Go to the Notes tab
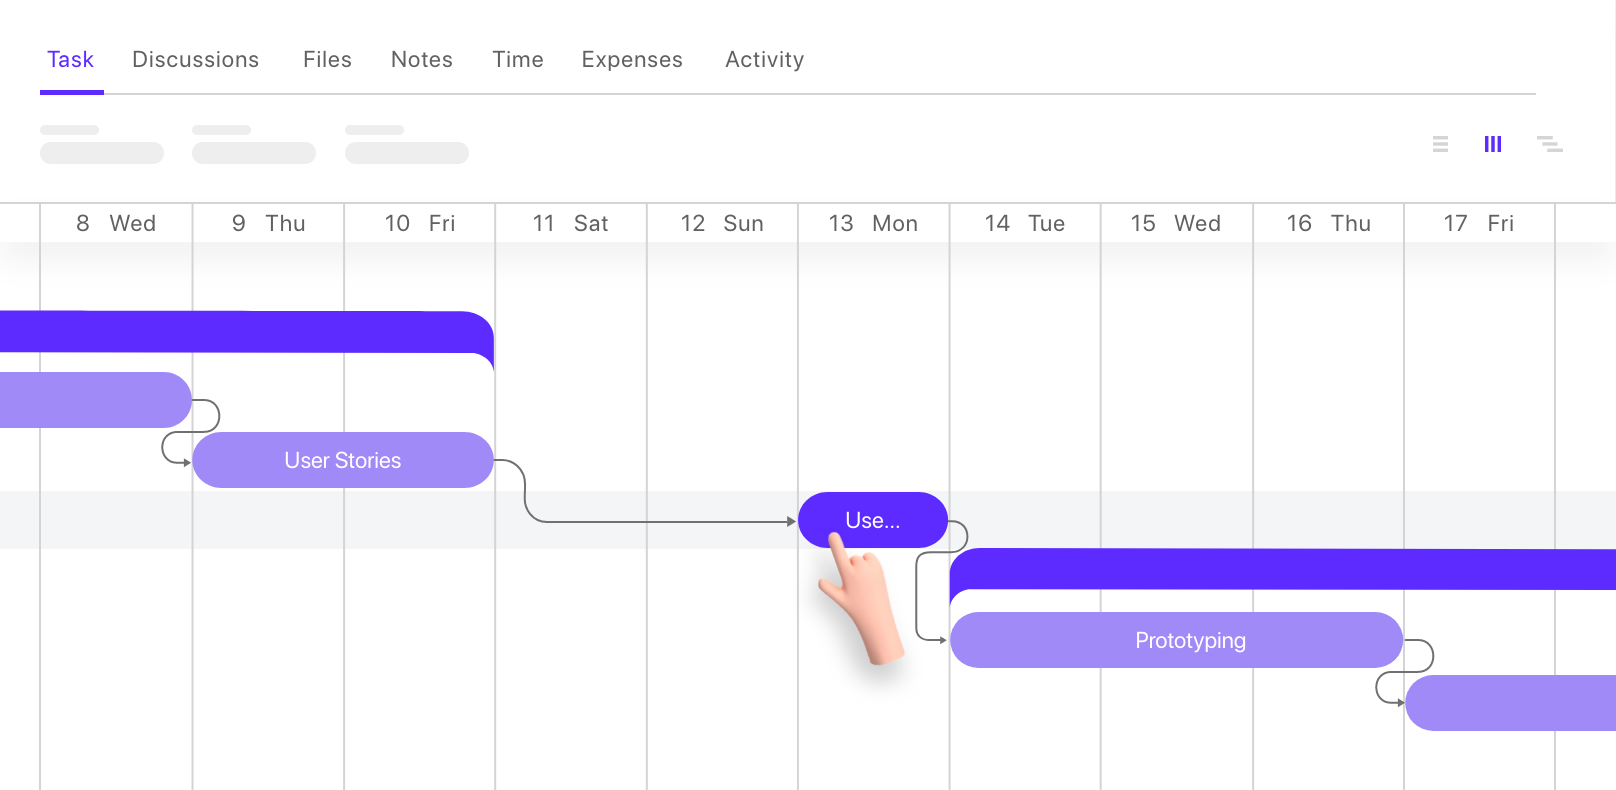Image resolution: width=1616 pixels, height=790 pixels. 422,60
